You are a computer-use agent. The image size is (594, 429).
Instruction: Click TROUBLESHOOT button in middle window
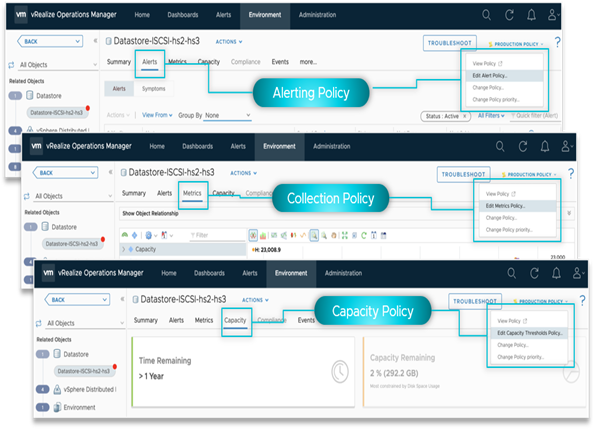(x=463, y=175)
